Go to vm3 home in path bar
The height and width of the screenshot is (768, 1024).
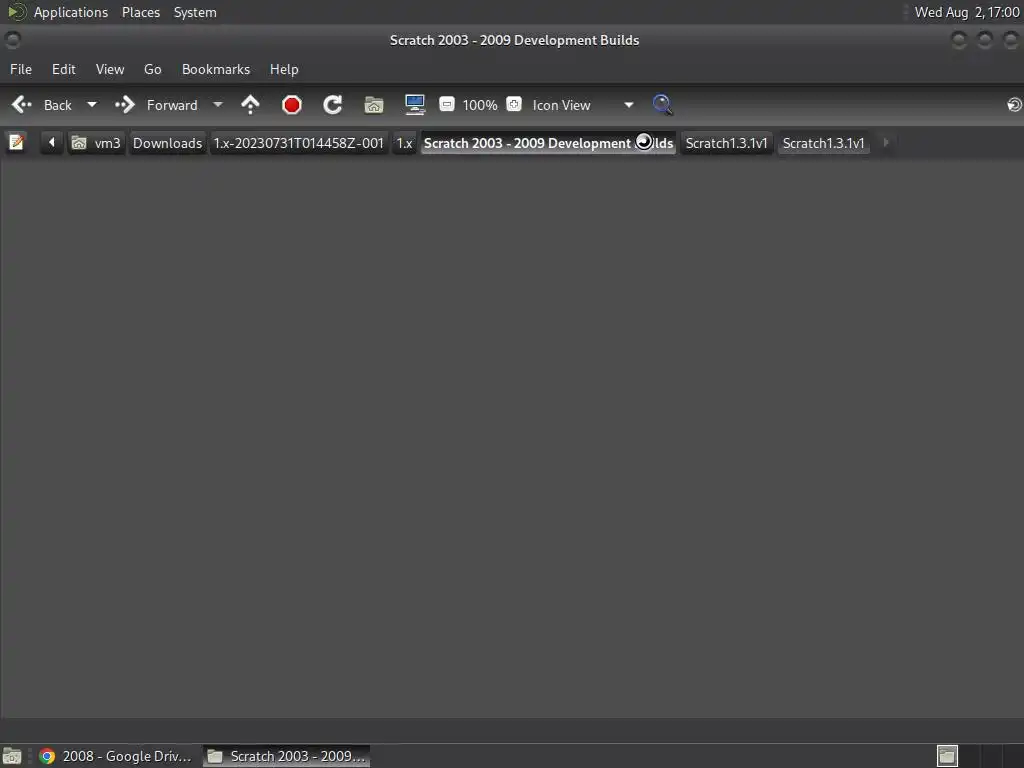(97, 143)
